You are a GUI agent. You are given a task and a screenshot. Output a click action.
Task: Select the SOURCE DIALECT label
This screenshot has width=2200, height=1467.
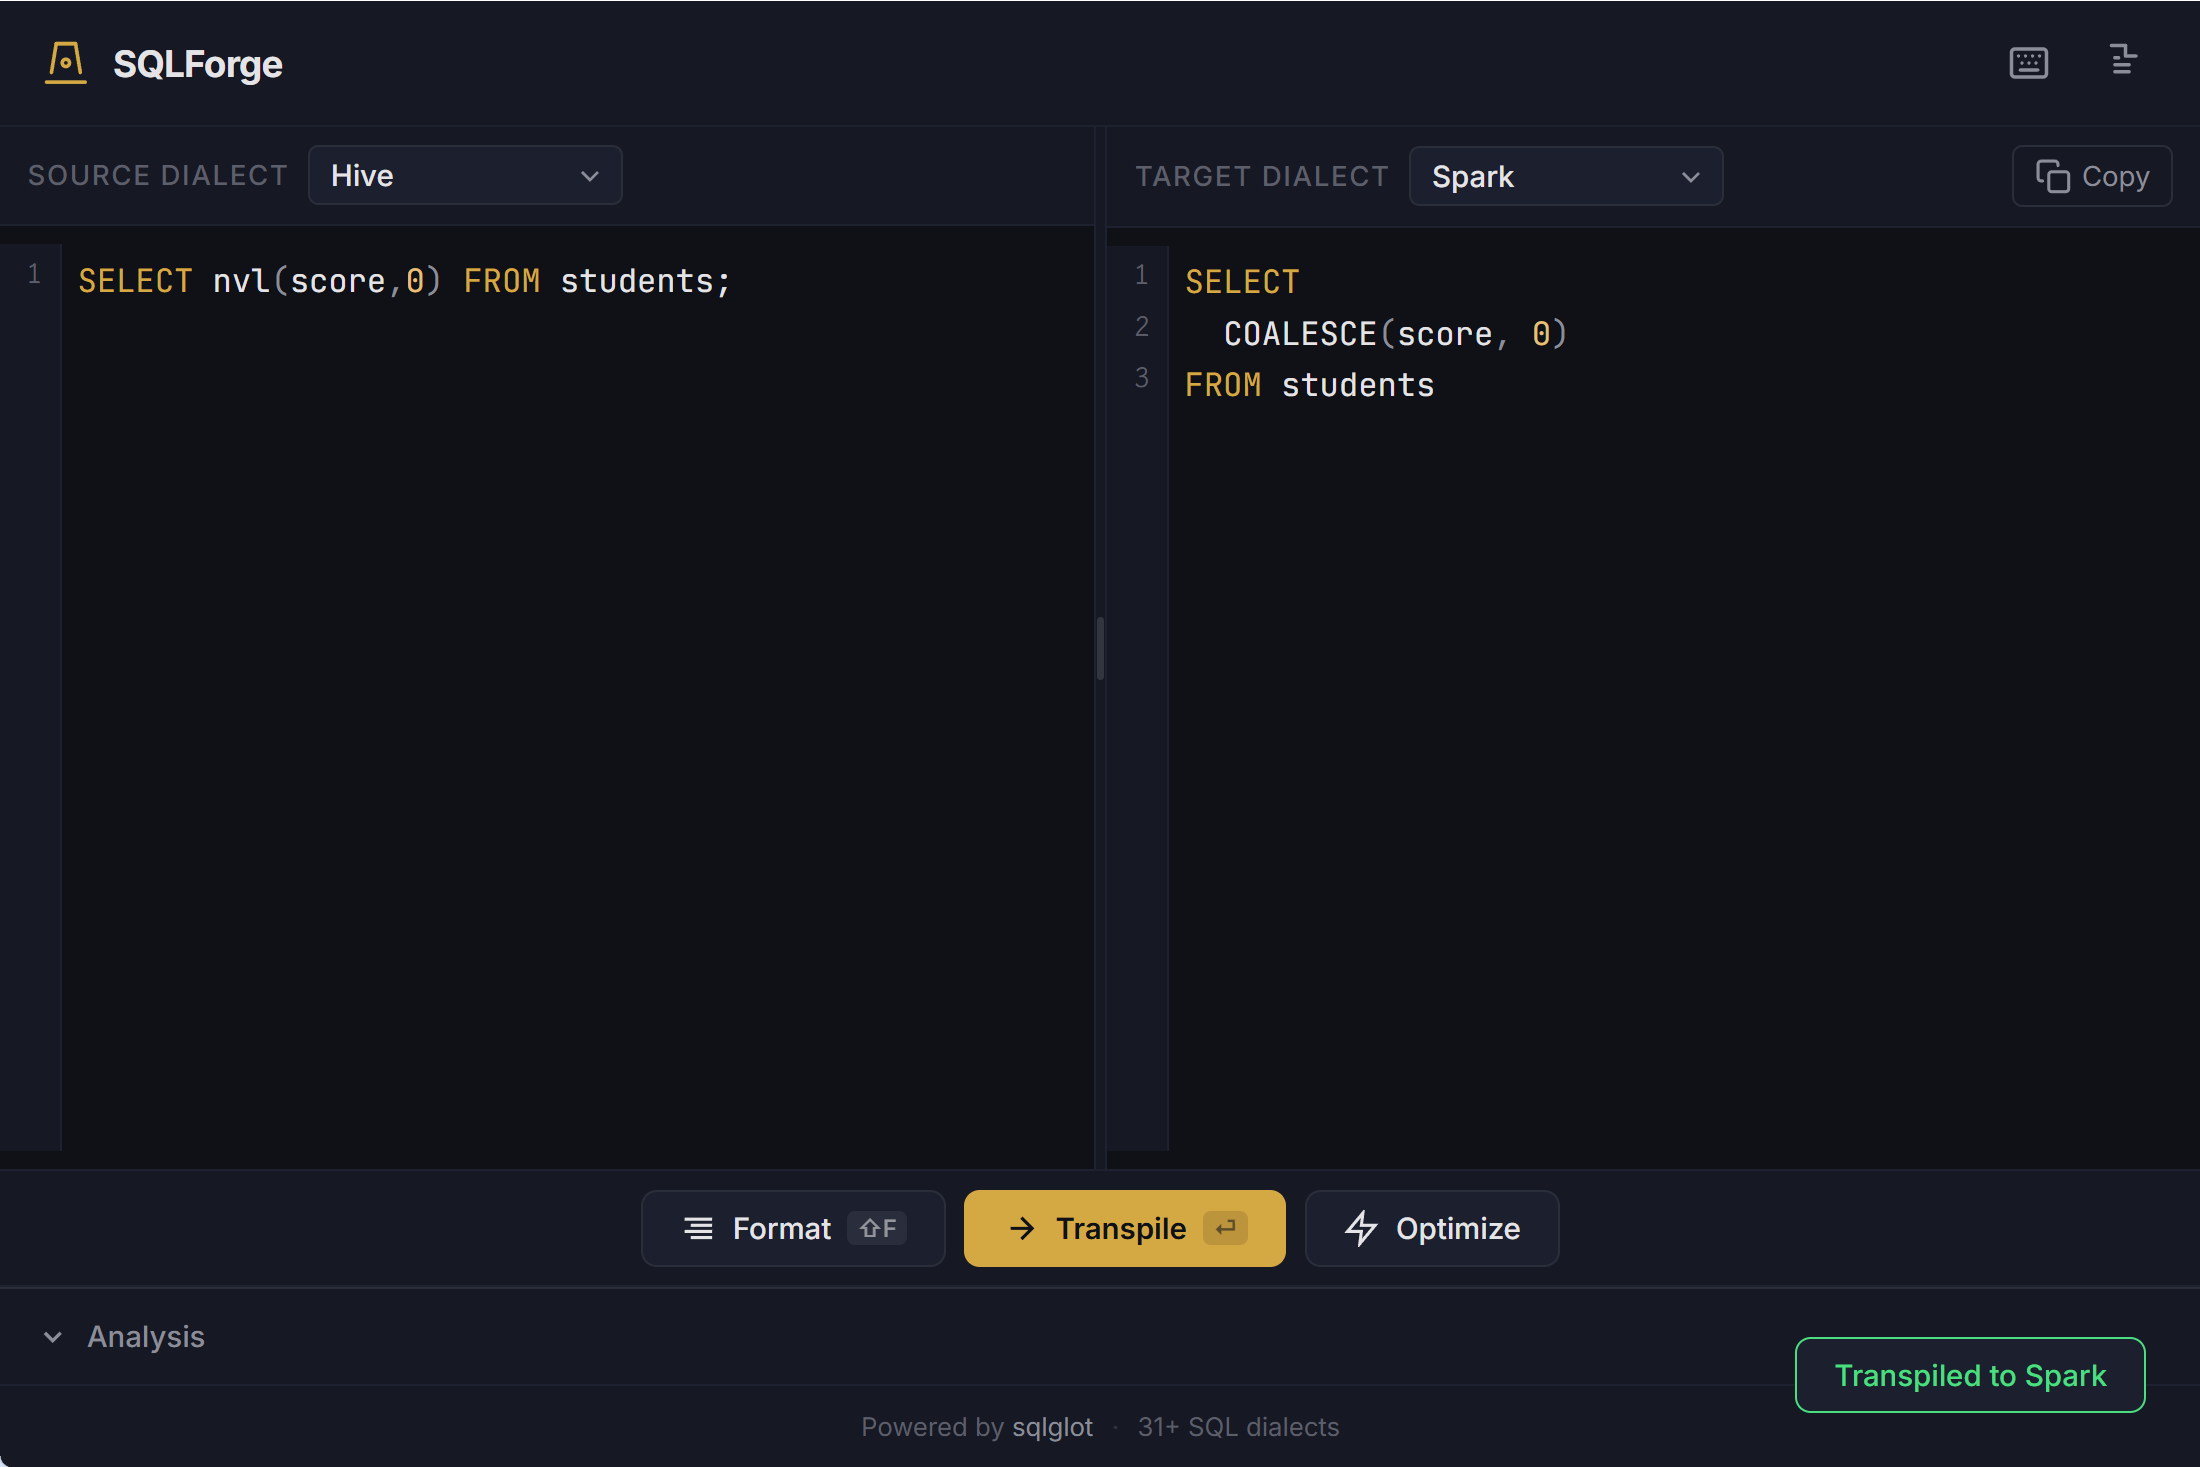tap(157, 175)
